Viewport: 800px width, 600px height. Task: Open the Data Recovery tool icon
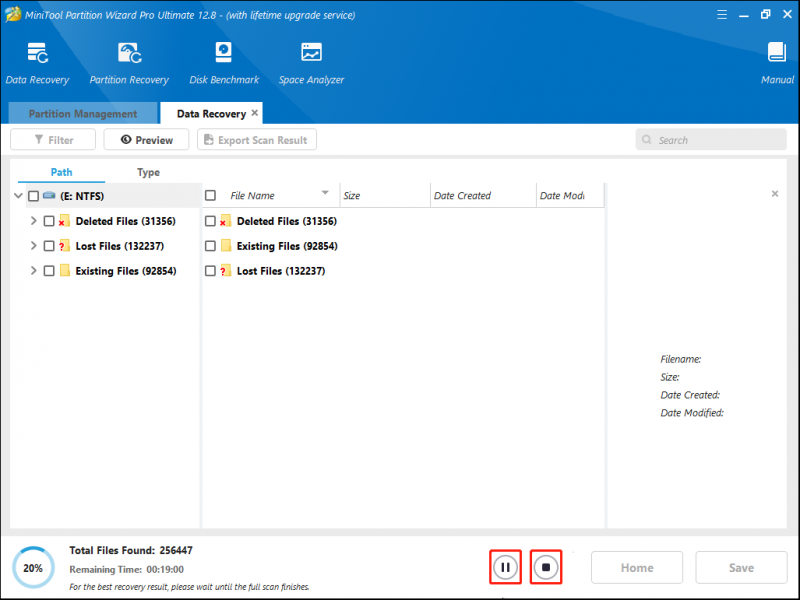coord(37,53)
